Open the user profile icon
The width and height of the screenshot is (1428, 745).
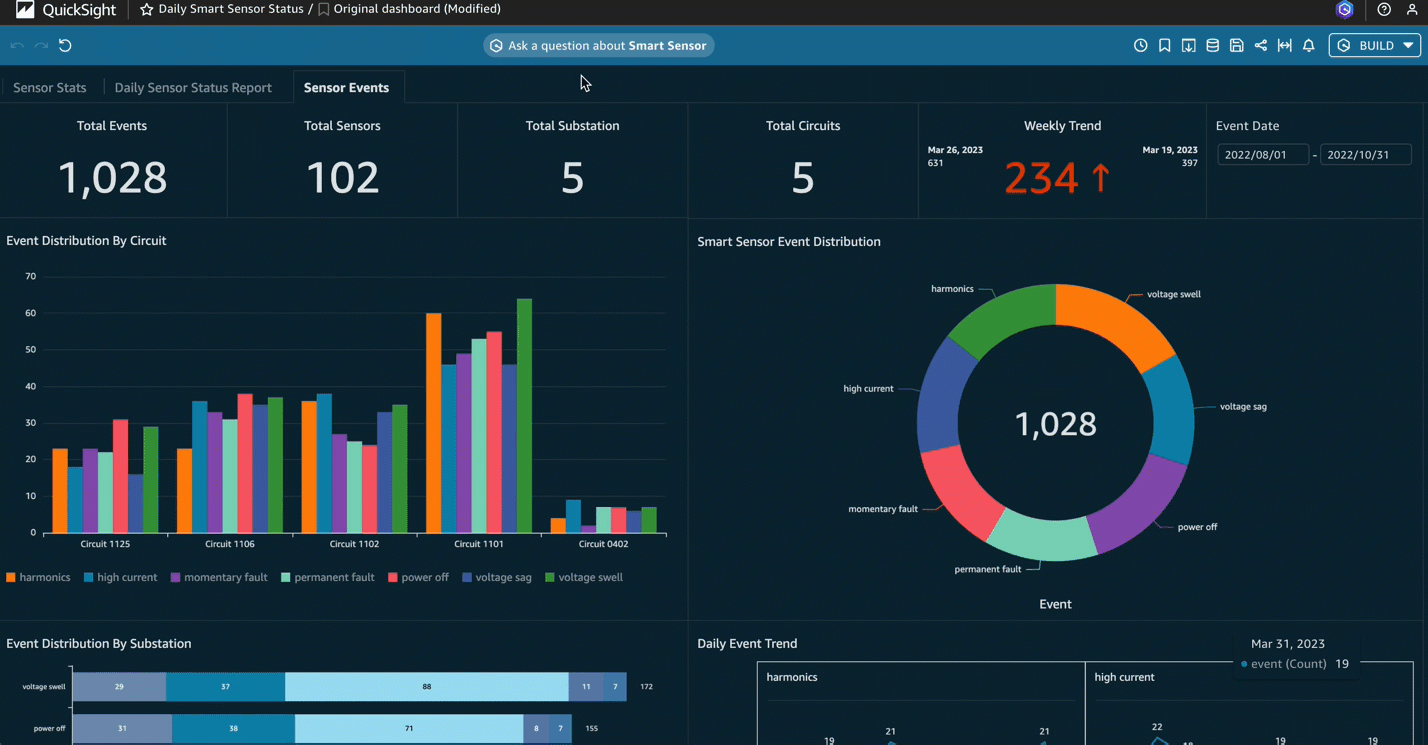click(1412, 10)
